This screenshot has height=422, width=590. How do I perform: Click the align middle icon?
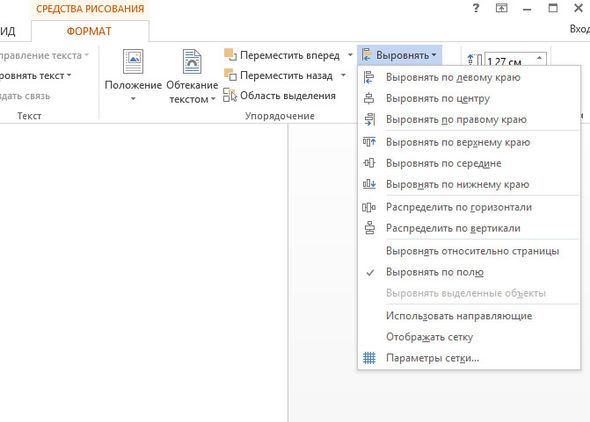(x=369, y=163)
